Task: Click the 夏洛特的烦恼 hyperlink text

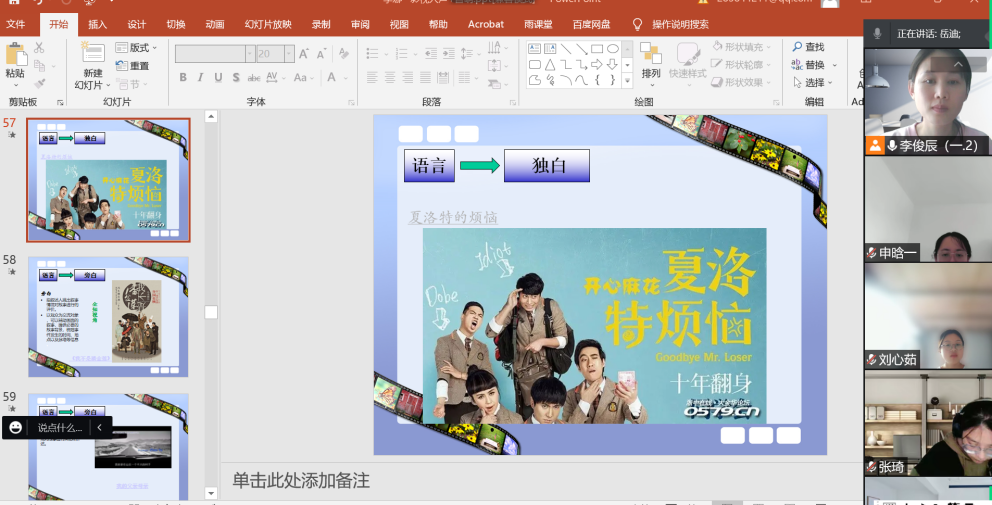Action: pyautogui.click(x=452, y=217)
